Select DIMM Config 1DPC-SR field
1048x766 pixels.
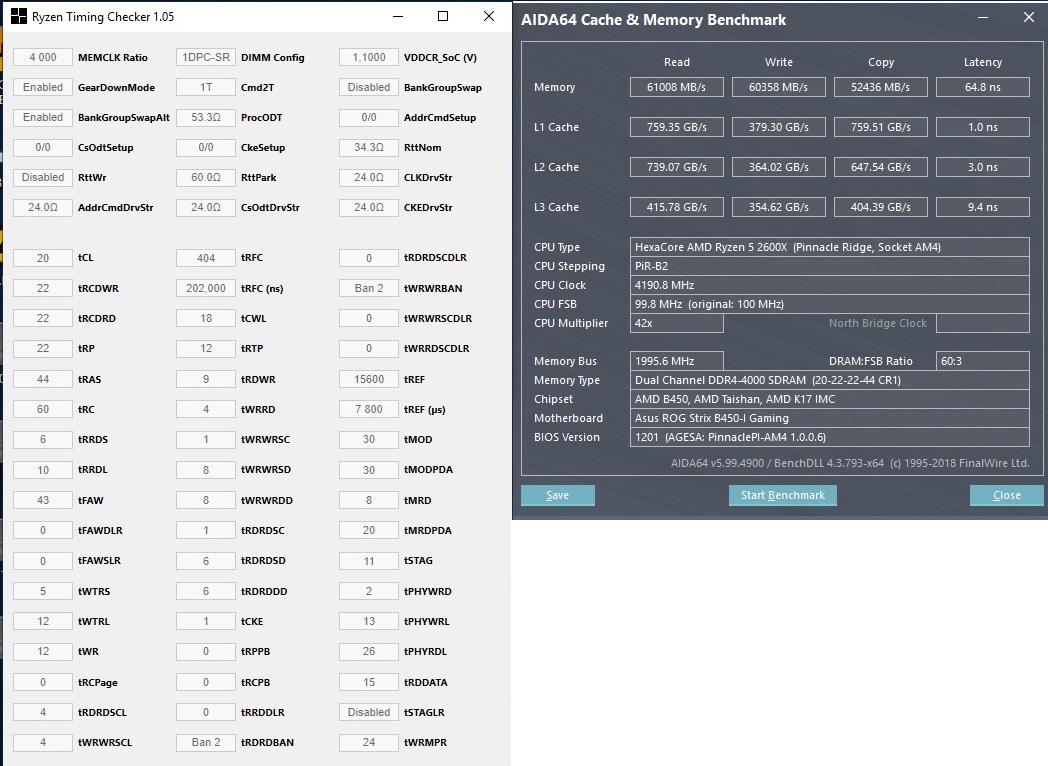point(206,57)
